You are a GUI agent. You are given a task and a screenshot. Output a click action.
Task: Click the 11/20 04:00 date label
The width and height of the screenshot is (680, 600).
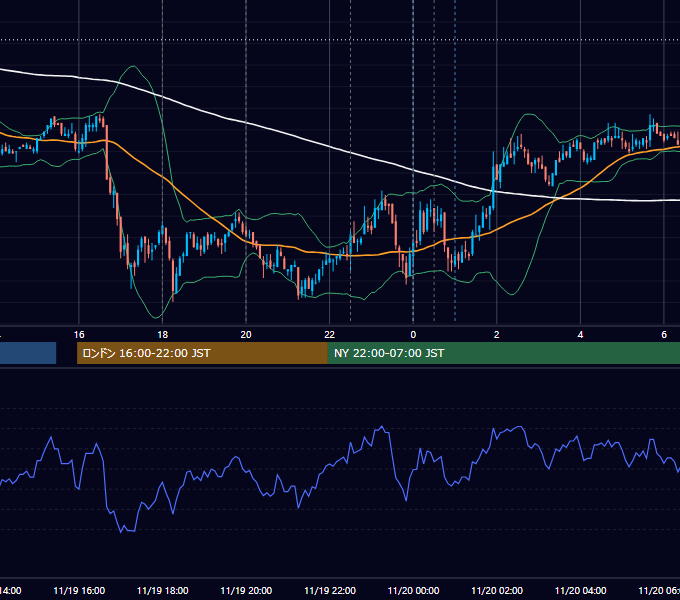pyautogui.click(x=581, y=591)
